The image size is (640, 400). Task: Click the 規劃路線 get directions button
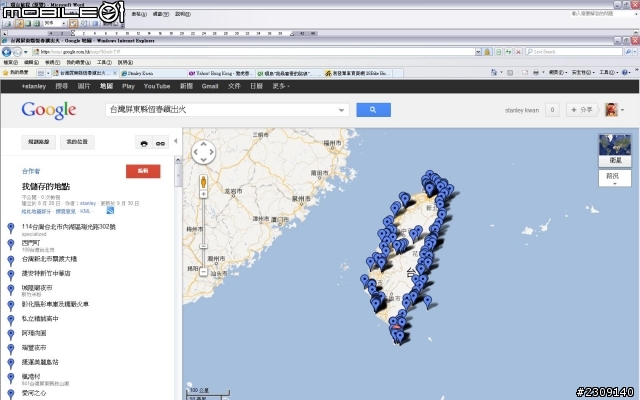(38, 142)
